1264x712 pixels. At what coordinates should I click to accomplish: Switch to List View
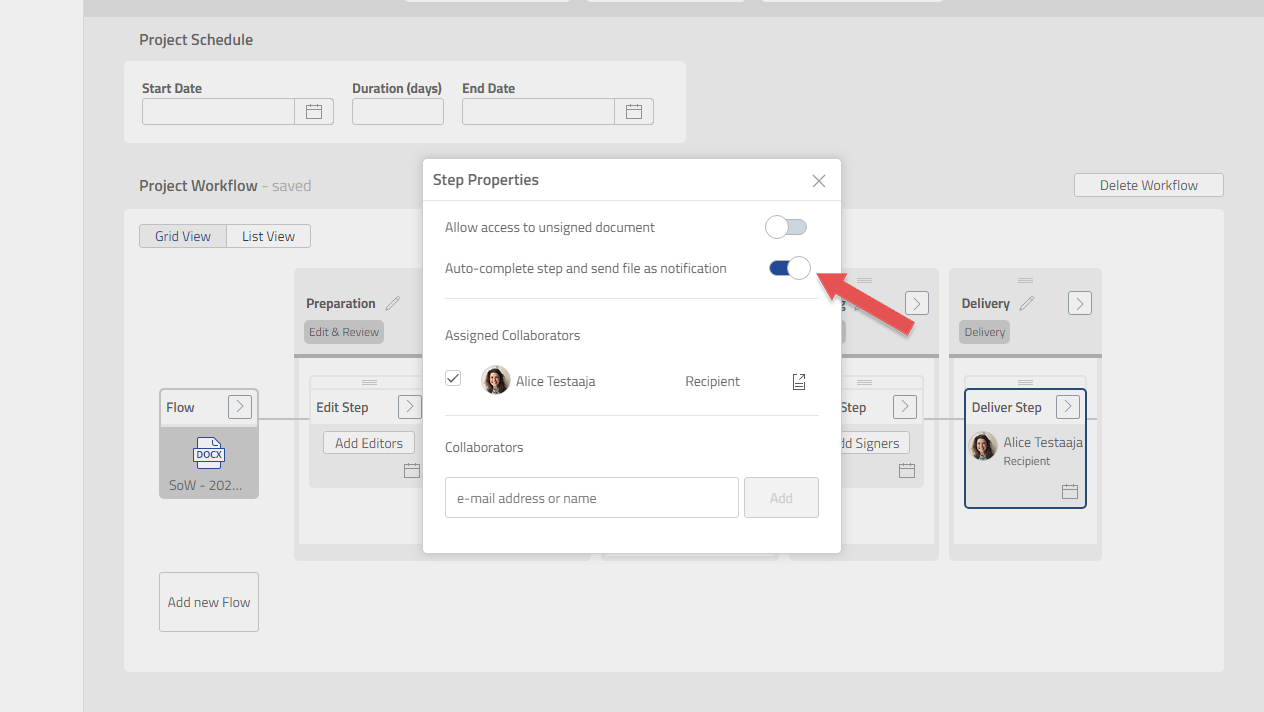[268, 235]
